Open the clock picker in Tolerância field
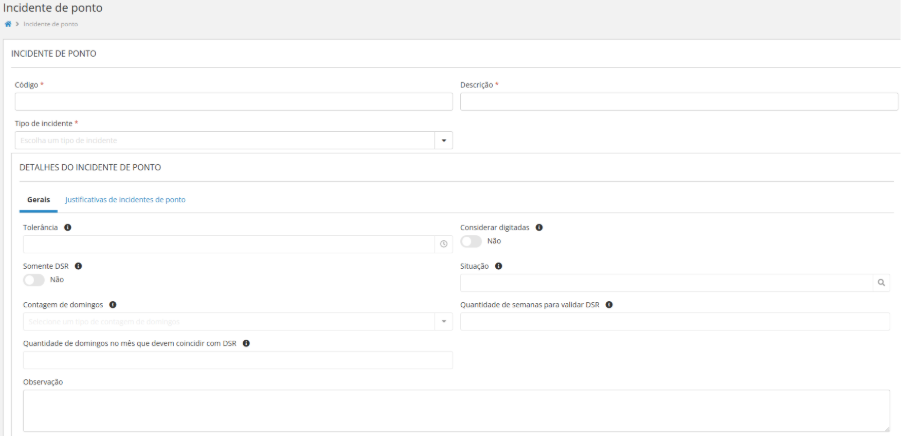Viewport: 901px width, 436px height. coord(444,244)
